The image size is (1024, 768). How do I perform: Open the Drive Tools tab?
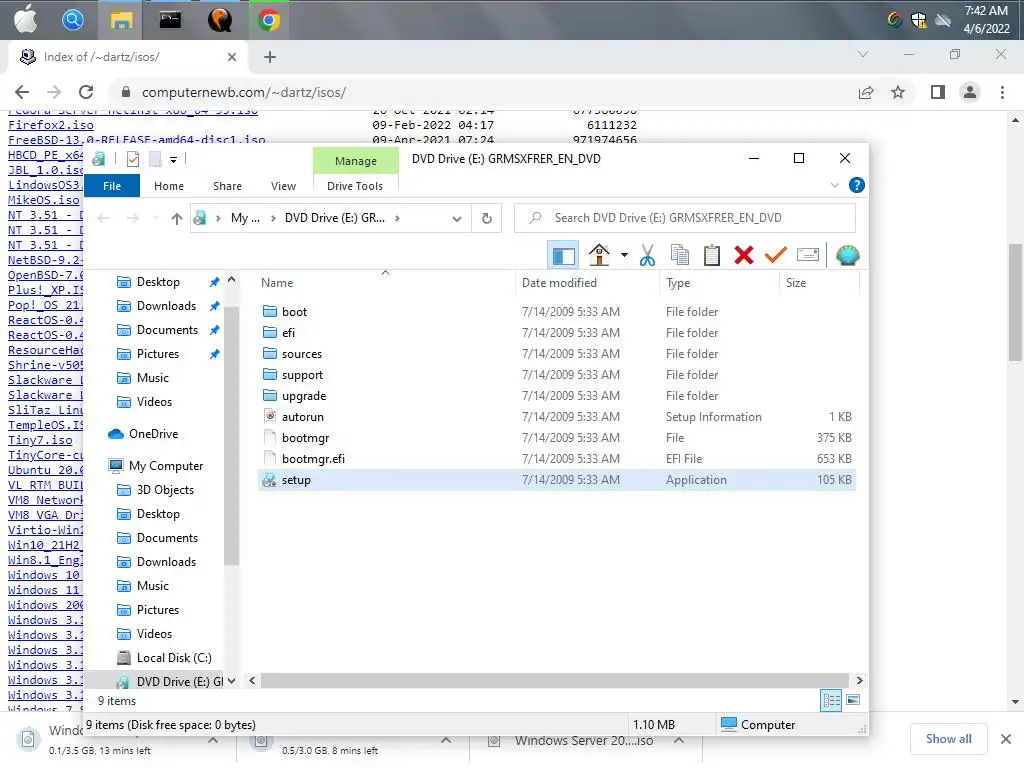click(355, 186)
